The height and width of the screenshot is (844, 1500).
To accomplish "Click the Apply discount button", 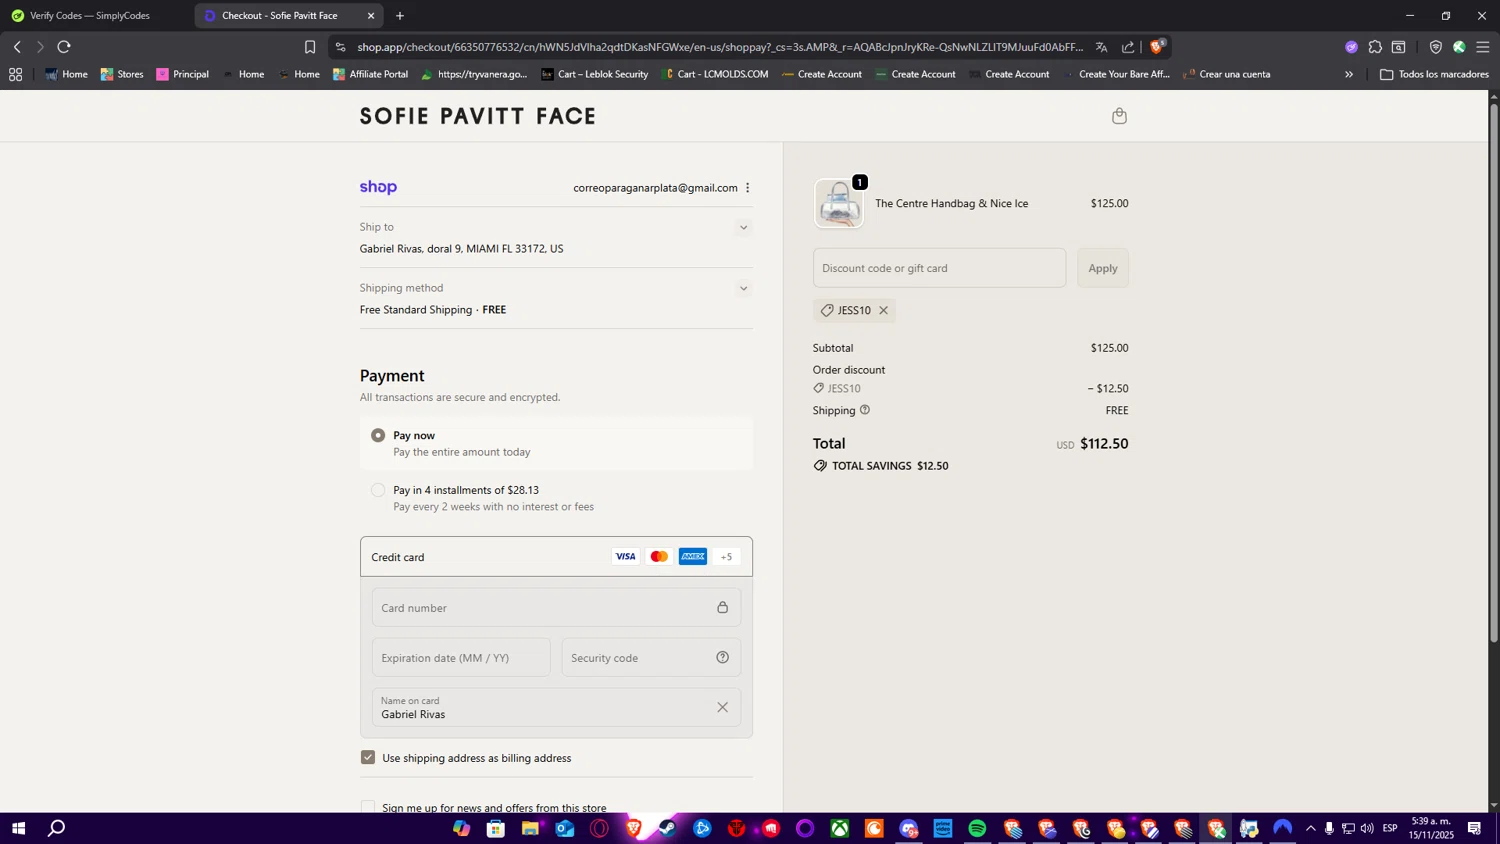I will (x=1103, y=268).
